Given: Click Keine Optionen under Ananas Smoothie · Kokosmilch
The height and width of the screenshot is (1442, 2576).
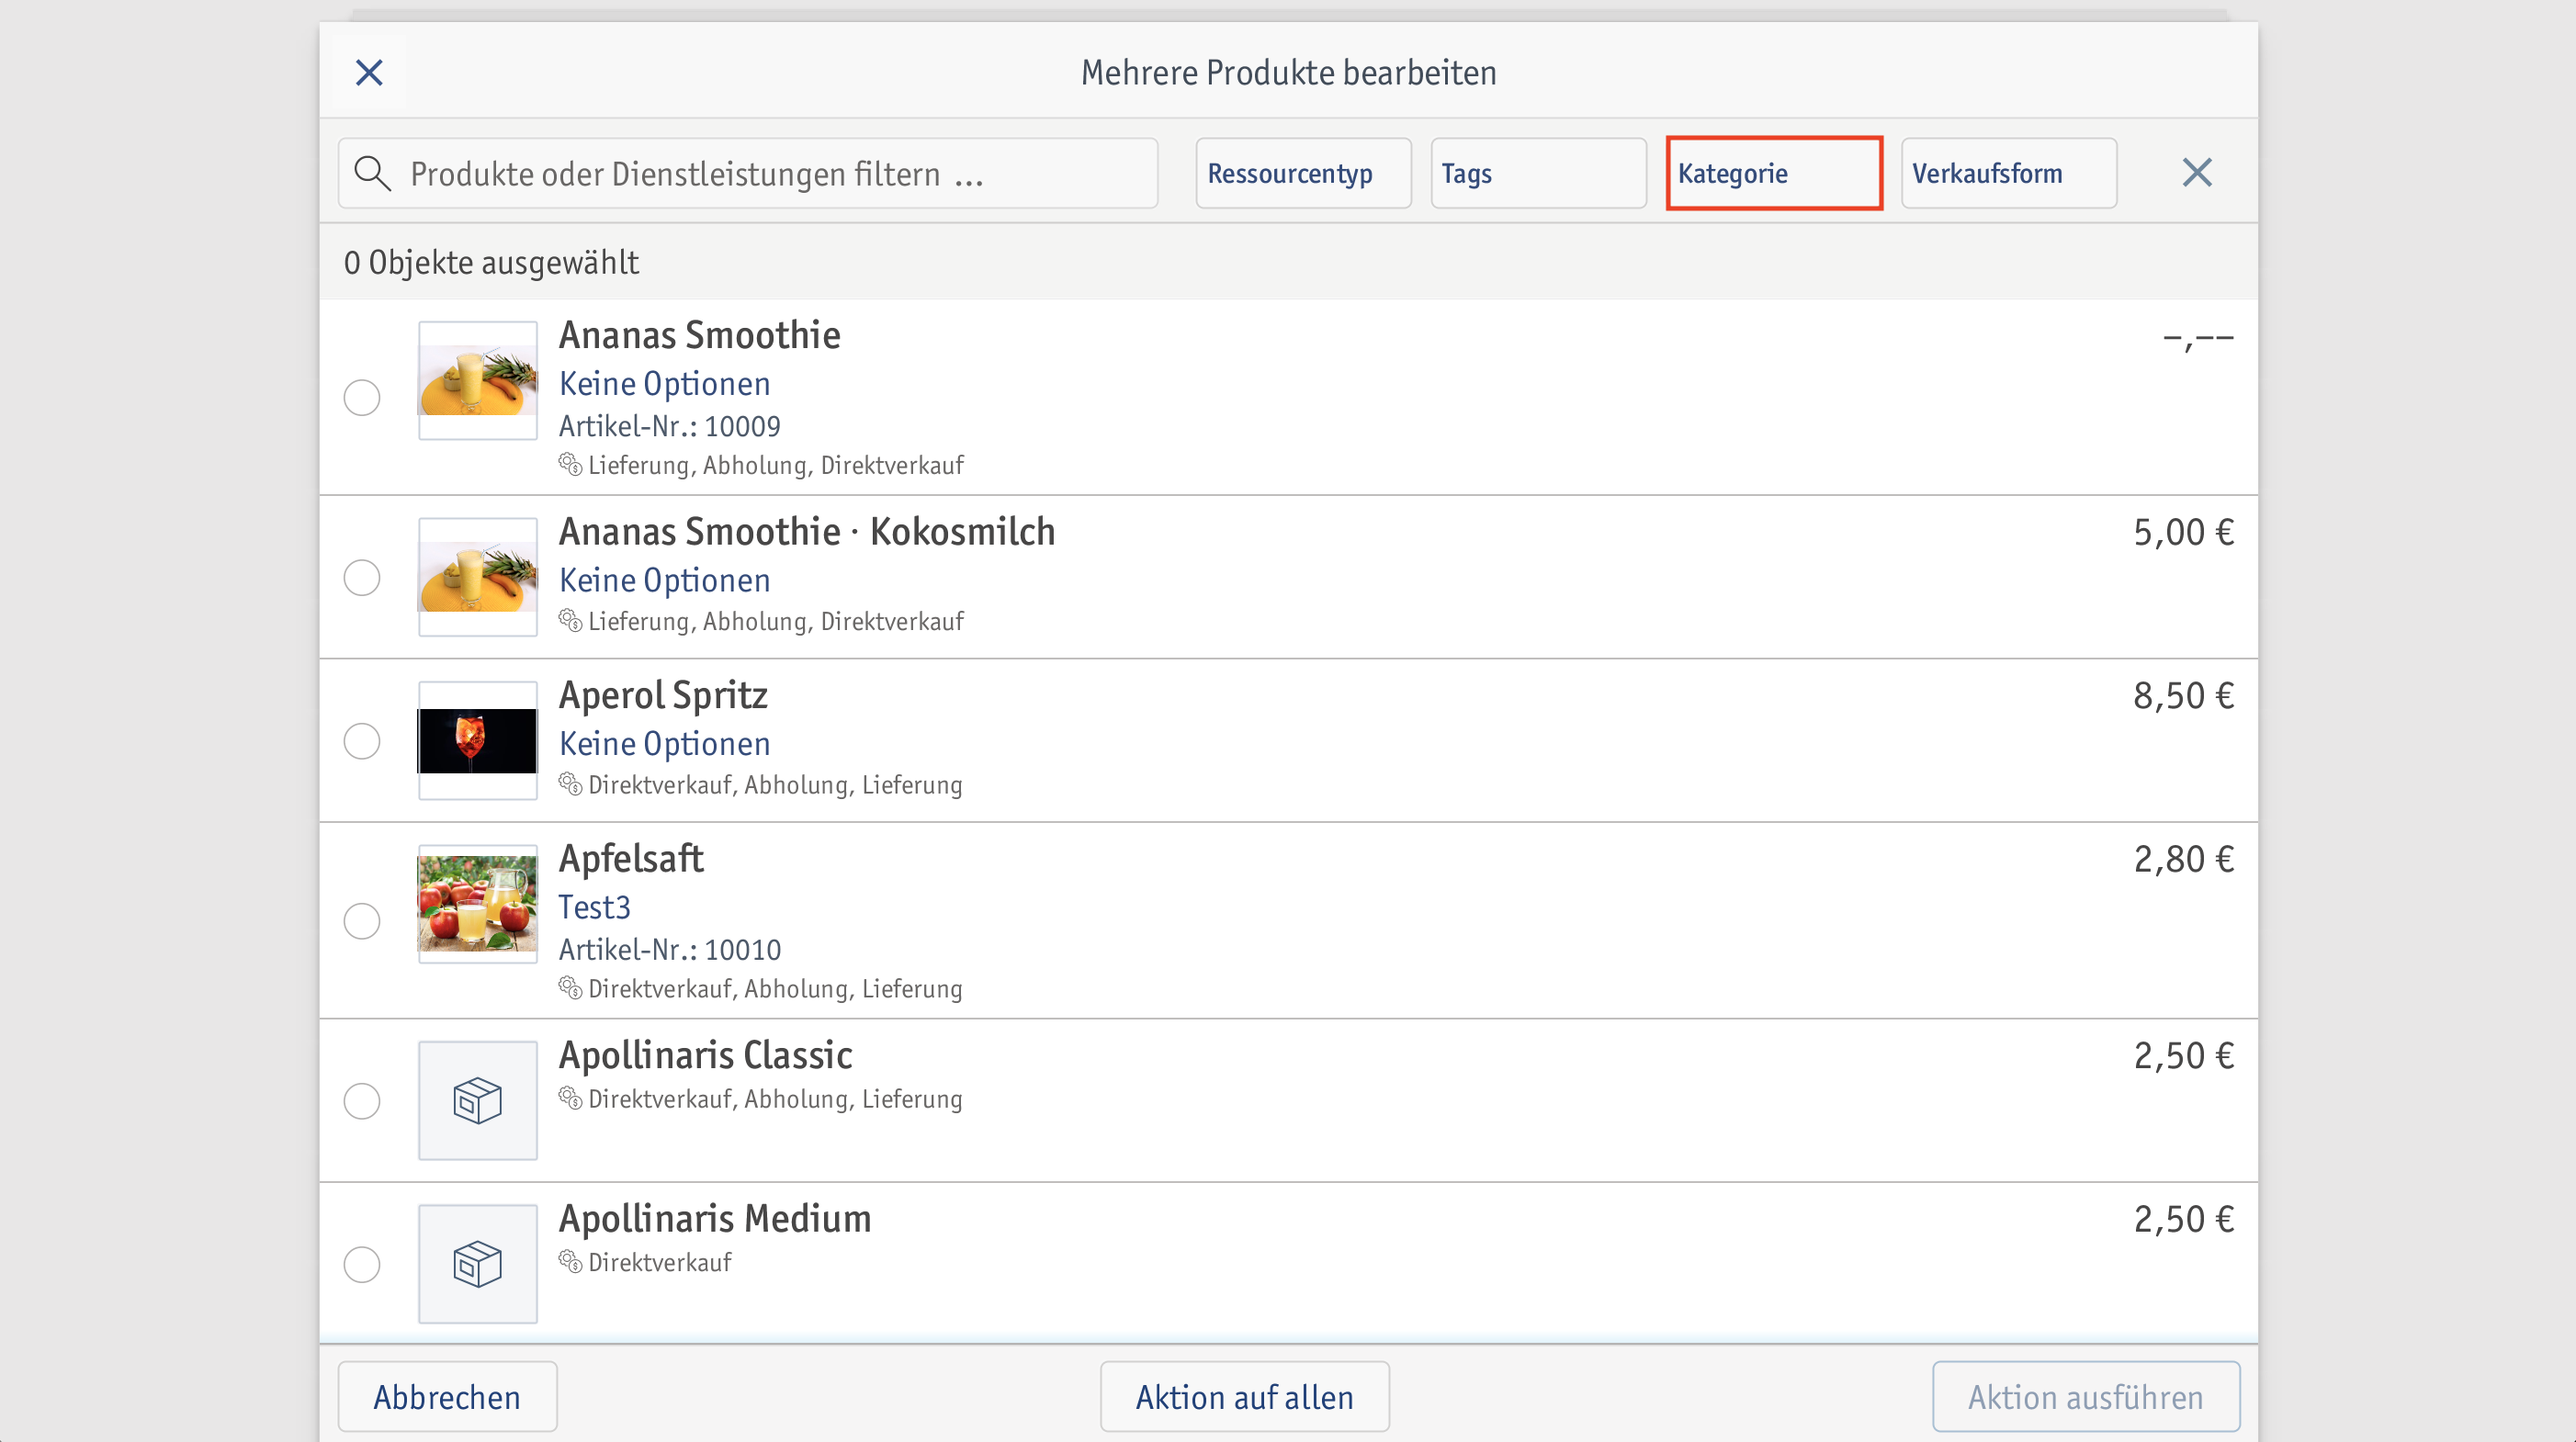Looking at the screenshot, I should (x=664, y=580).
